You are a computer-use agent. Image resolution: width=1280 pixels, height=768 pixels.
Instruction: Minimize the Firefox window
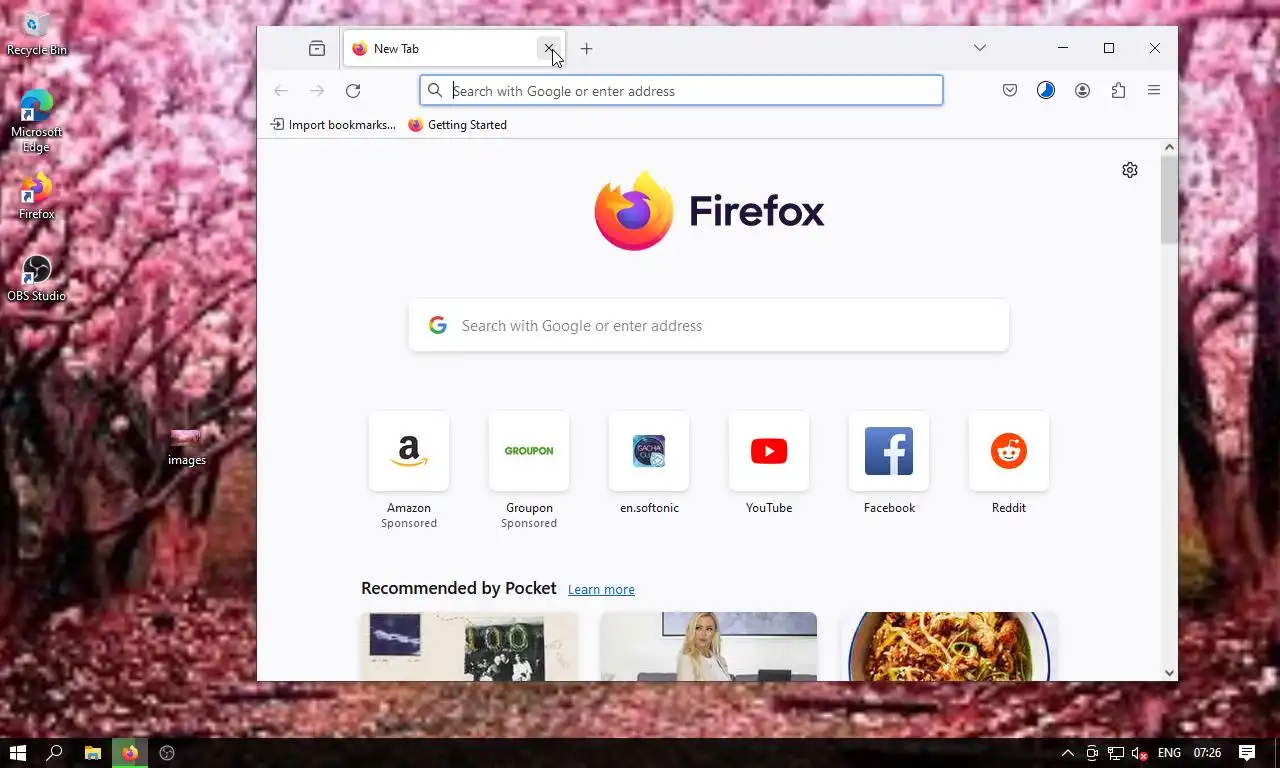[x=1063, y=48]
